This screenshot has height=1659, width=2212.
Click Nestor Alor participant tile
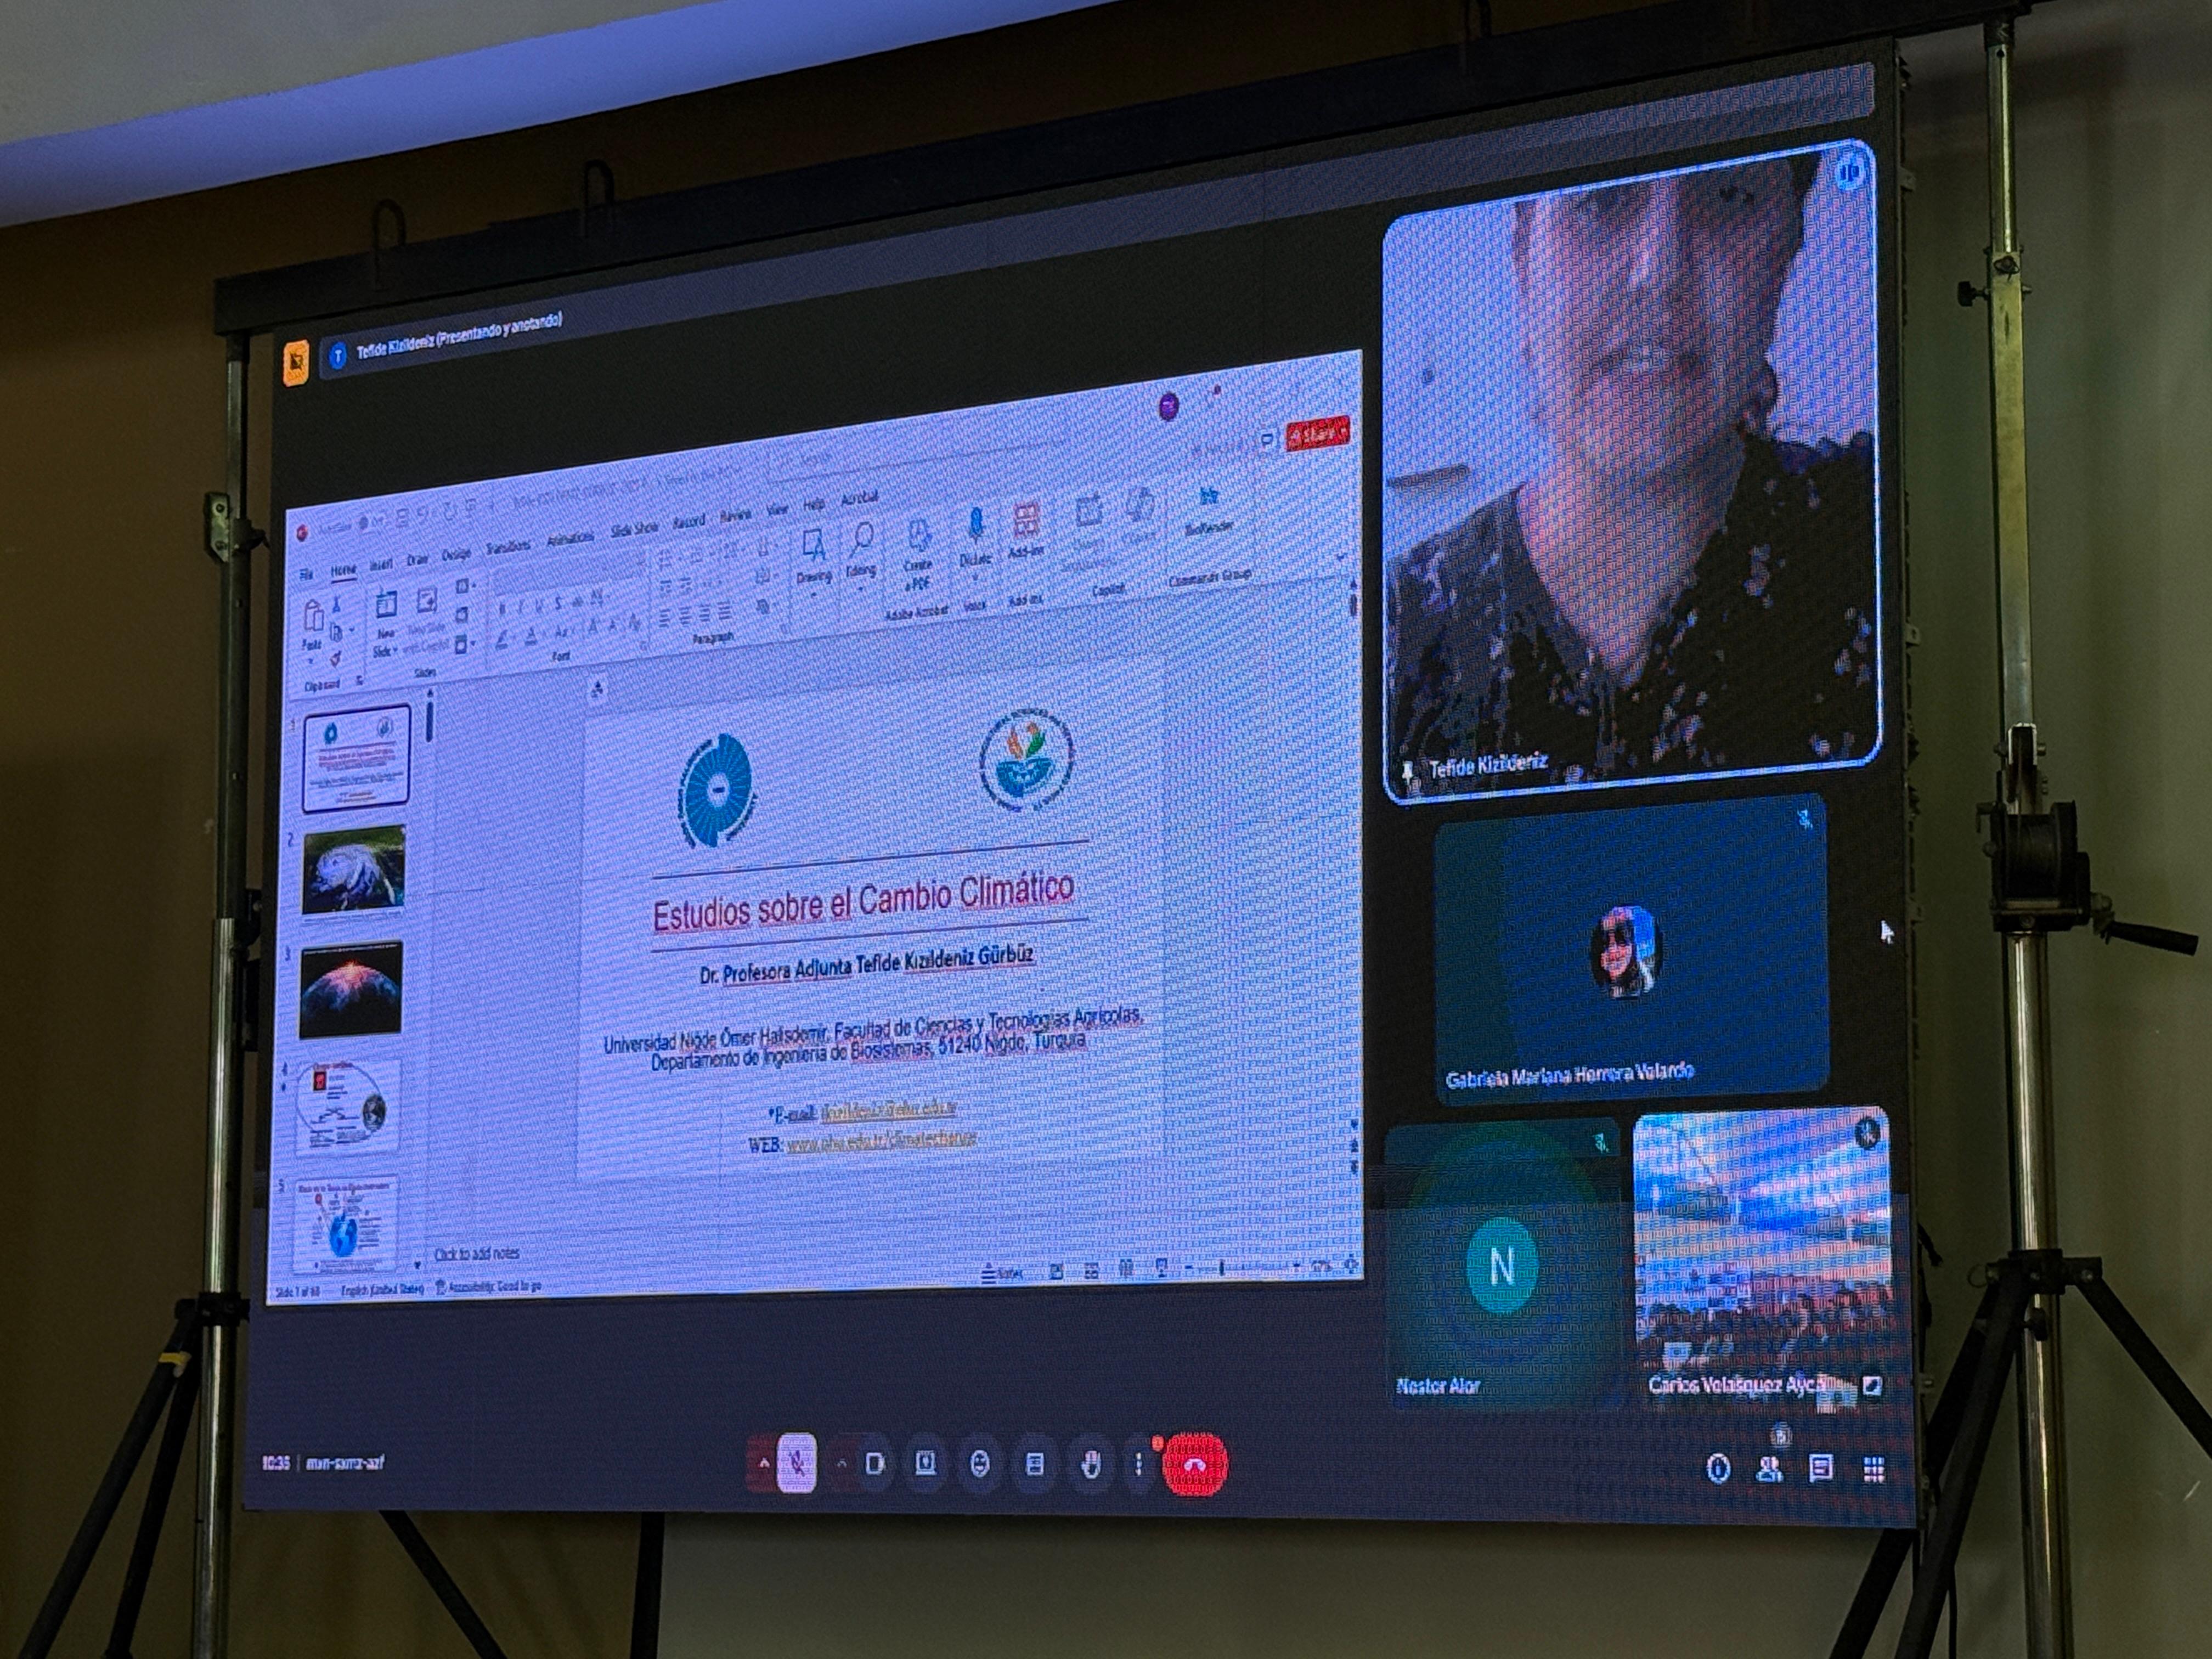point(1501,1264)
